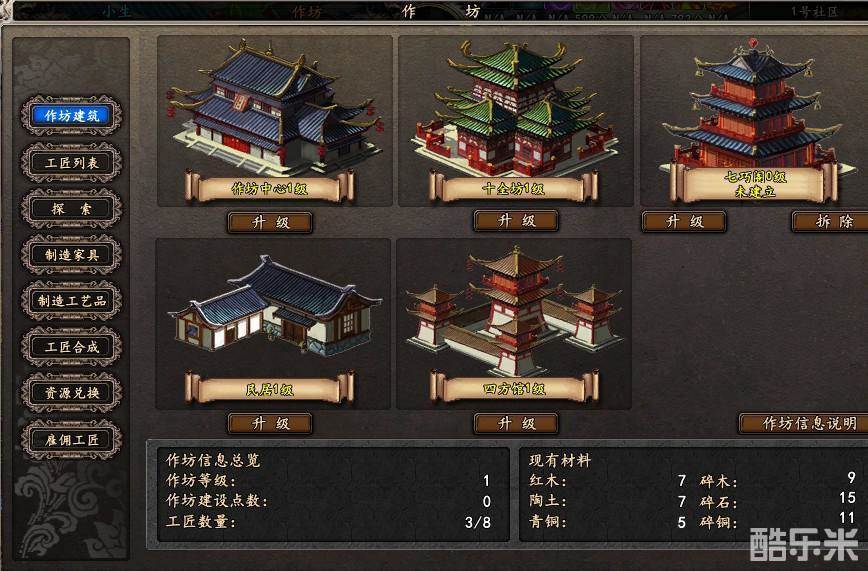Upgrade 四方馆 using its 升级 button
This screenshot has width=868, height=571.
[x=516, y=424]
